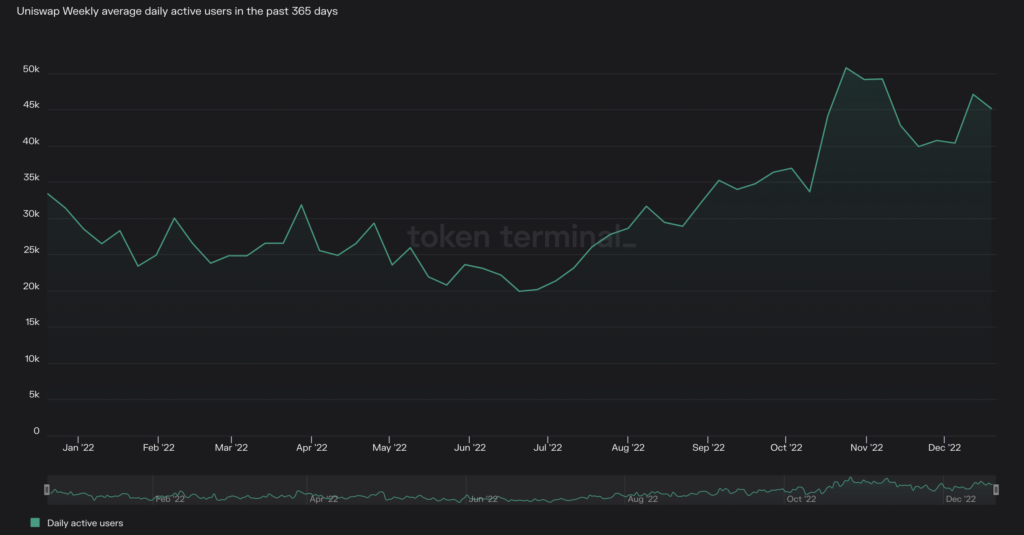
Task: Click the 15k y-axis label
Action: point(32,323)
